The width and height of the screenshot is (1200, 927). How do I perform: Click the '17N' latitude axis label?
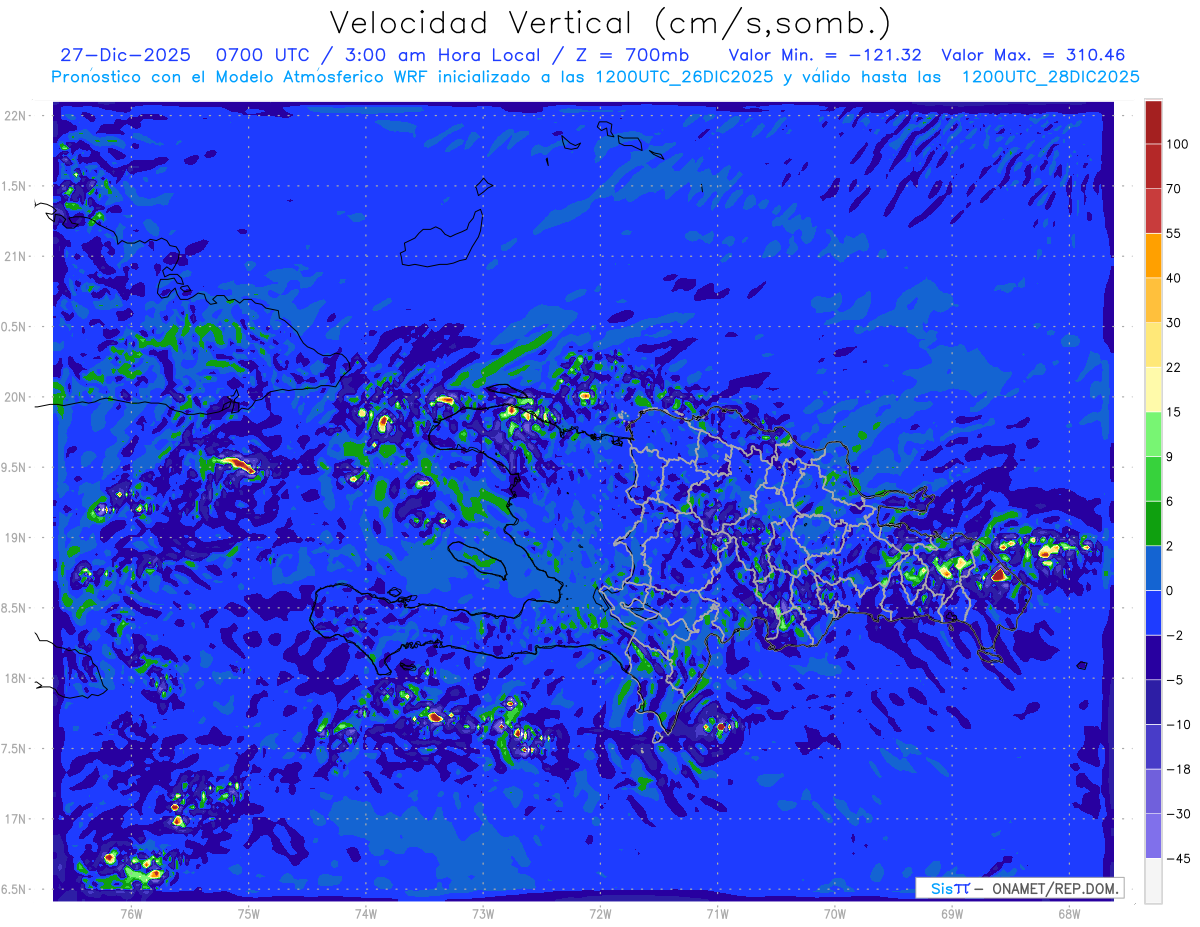(x=15, y=820)
